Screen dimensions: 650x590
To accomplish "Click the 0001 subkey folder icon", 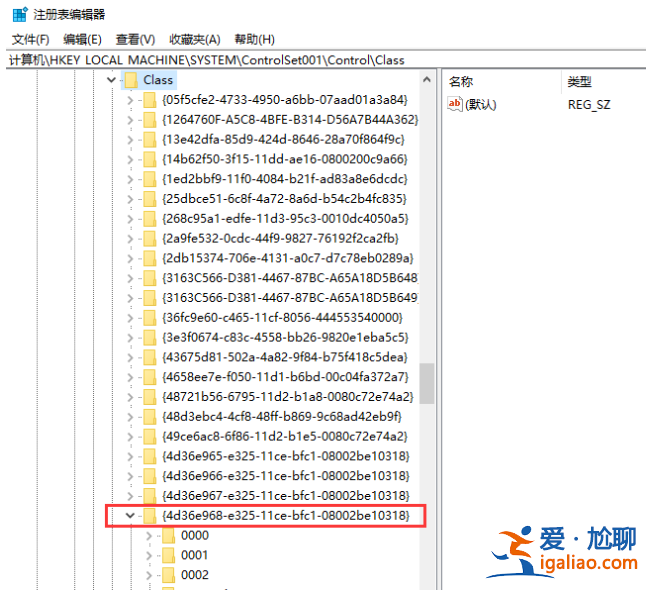I will click(x=168, y=555).
